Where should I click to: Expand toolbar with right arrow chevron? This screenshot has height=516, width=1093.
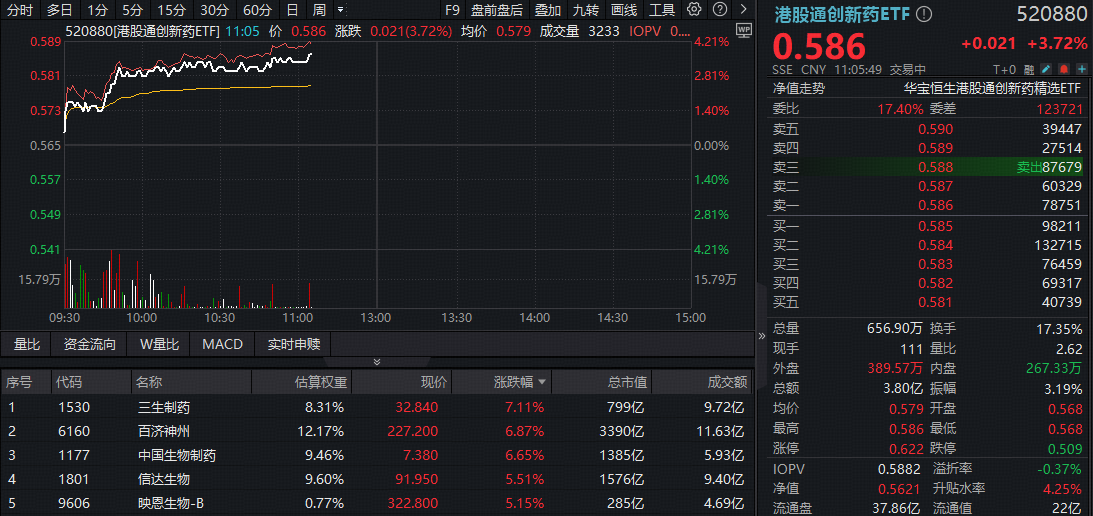click(x=743, y=10)
